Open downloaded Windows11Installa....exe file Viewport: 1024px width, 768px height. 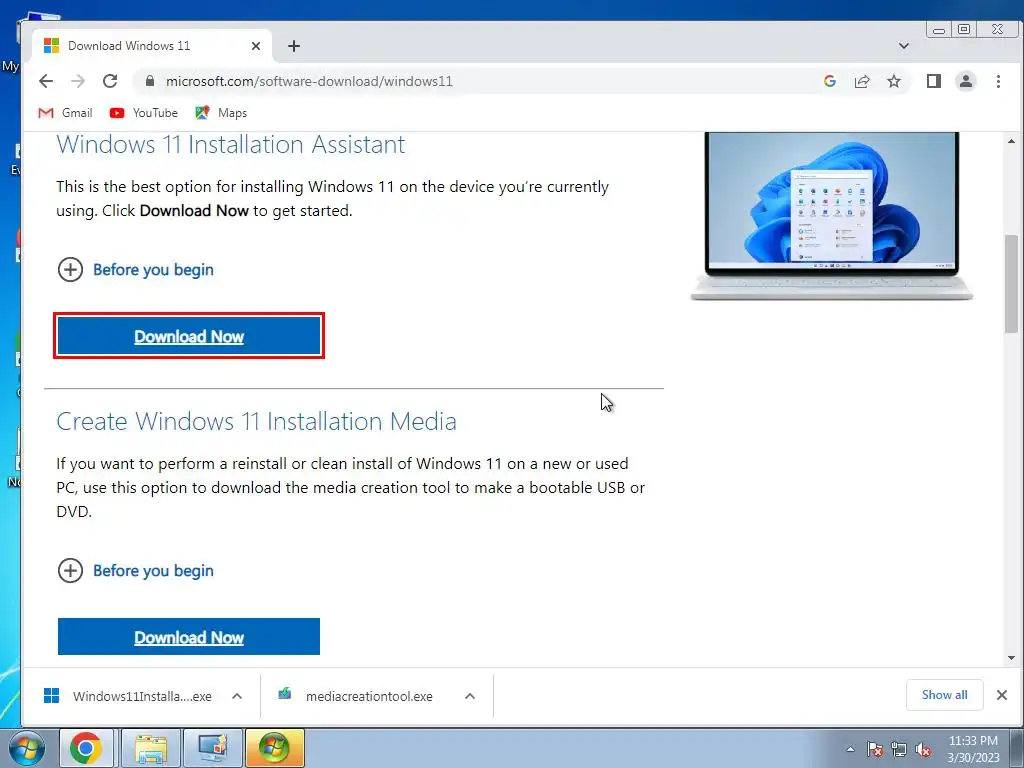[x=129, y=696]
